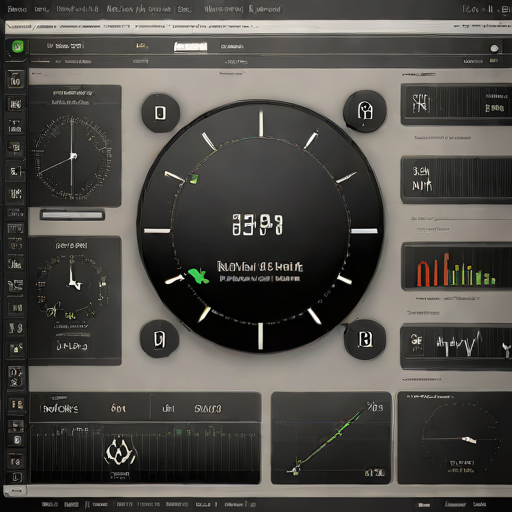Click the white horizontal slider bar below the analog clock
512x512 pixels.
72,215
